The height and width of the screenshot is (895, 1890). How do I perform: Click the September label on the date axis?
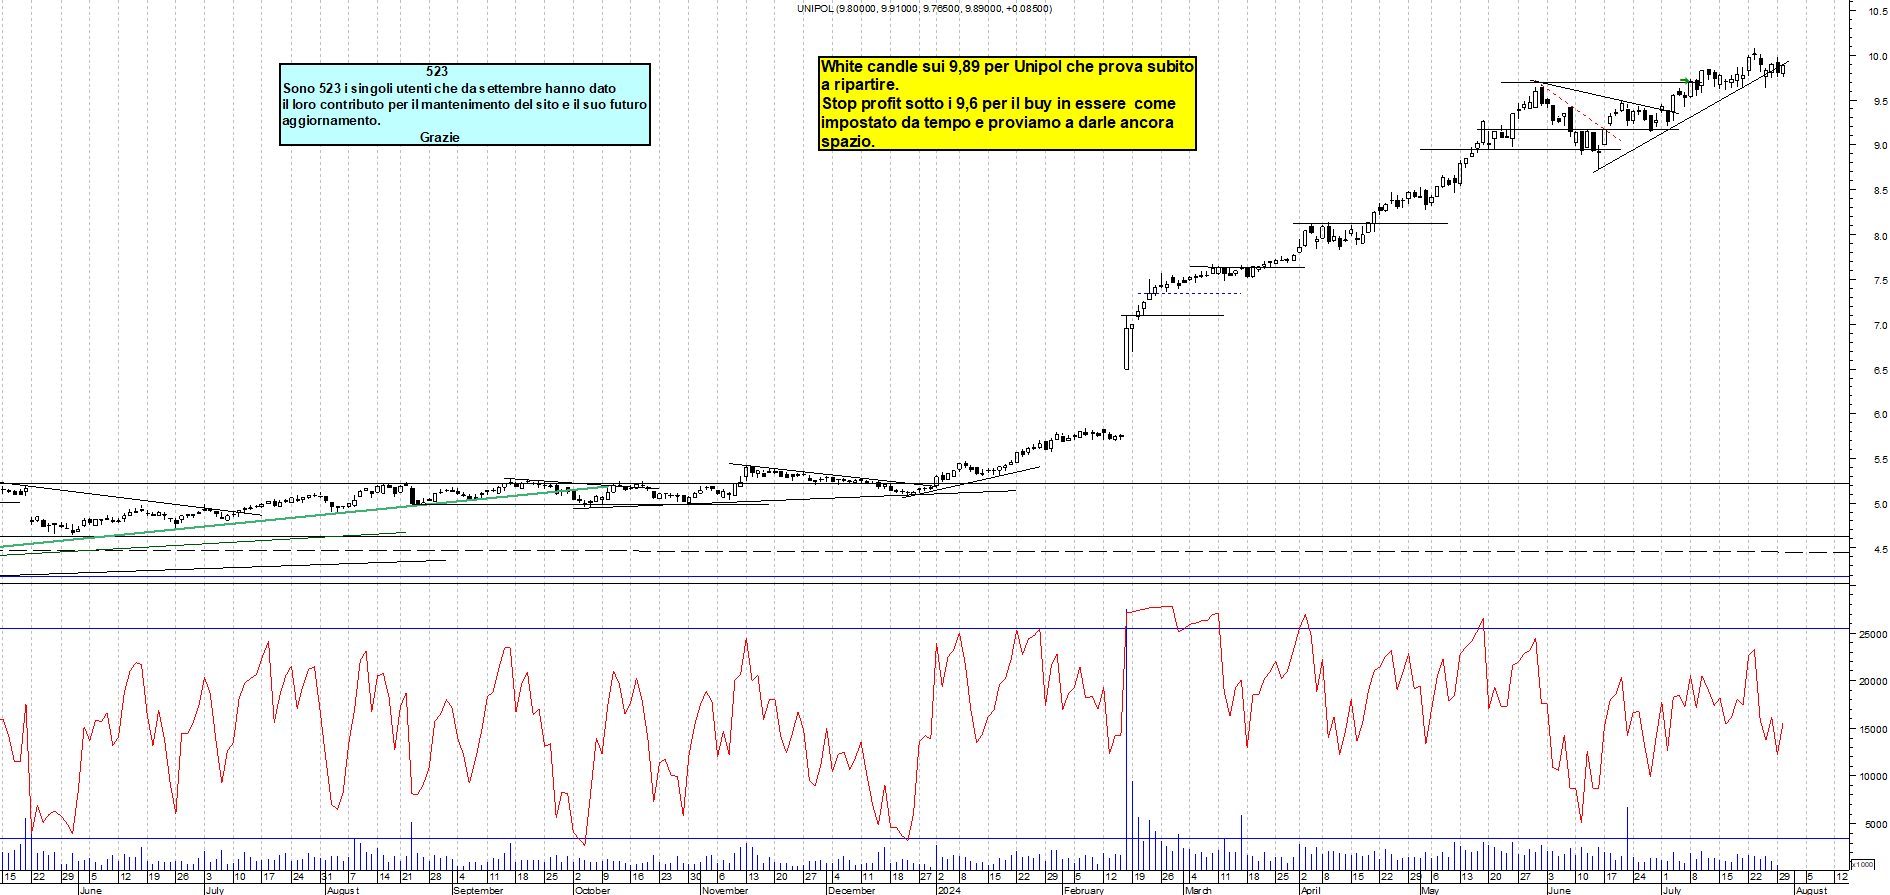tap(479, 890)
